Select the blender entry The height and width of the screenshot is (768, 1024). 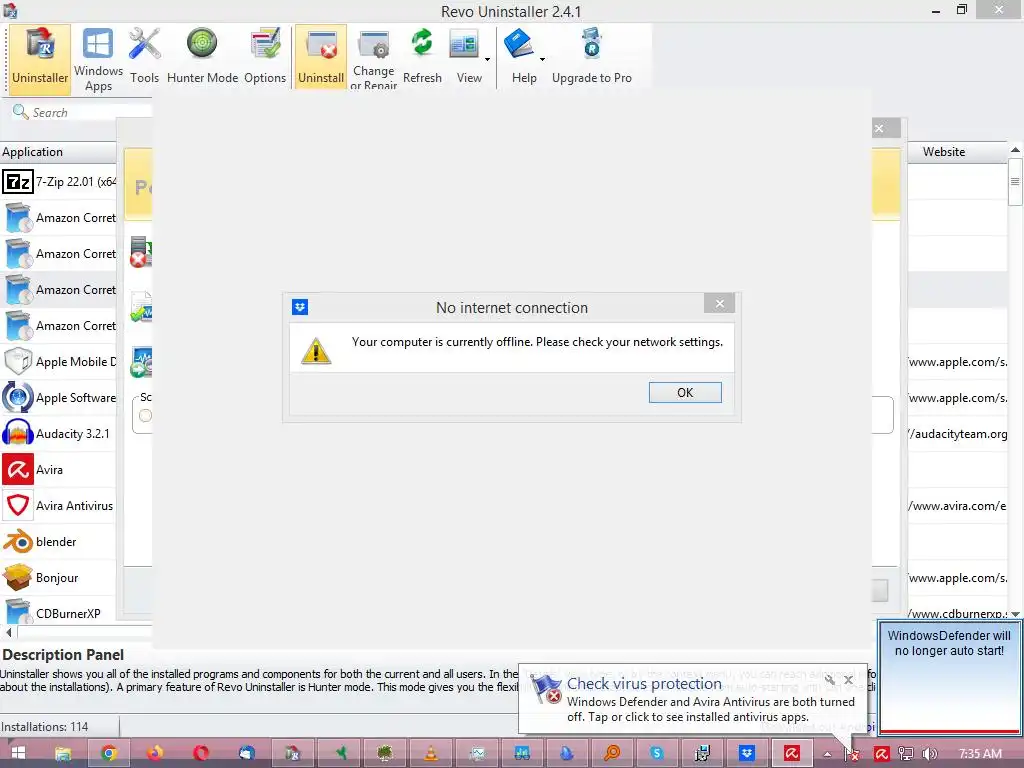(x=59, y=541)
